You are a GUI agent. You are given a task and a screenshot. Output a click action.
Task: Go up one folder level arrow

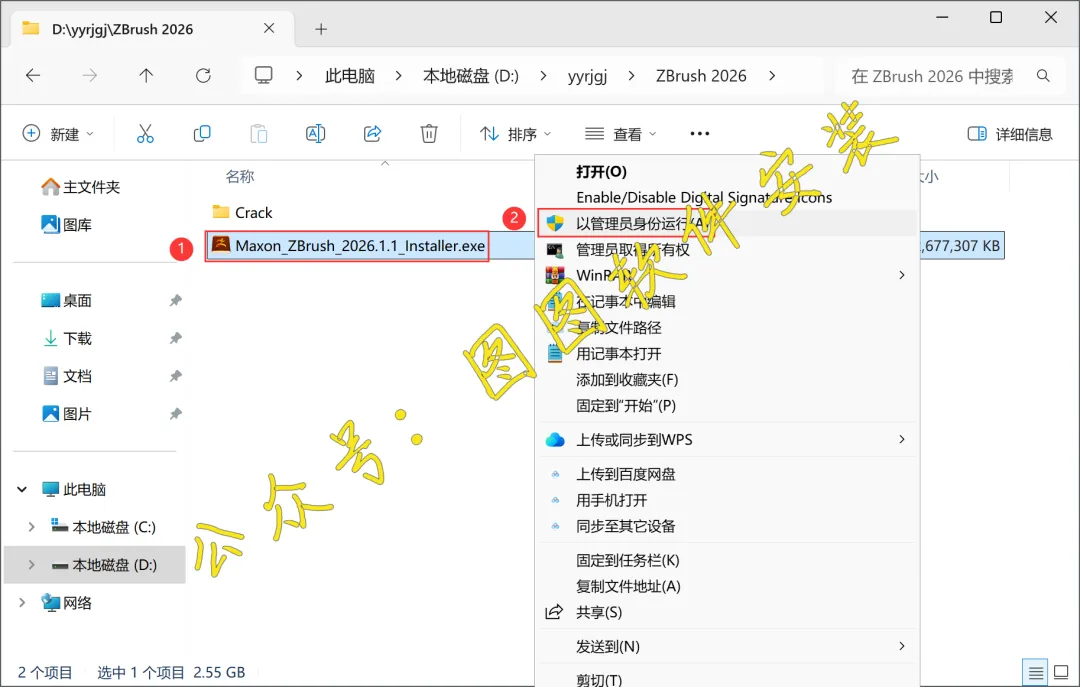(146, 76)
